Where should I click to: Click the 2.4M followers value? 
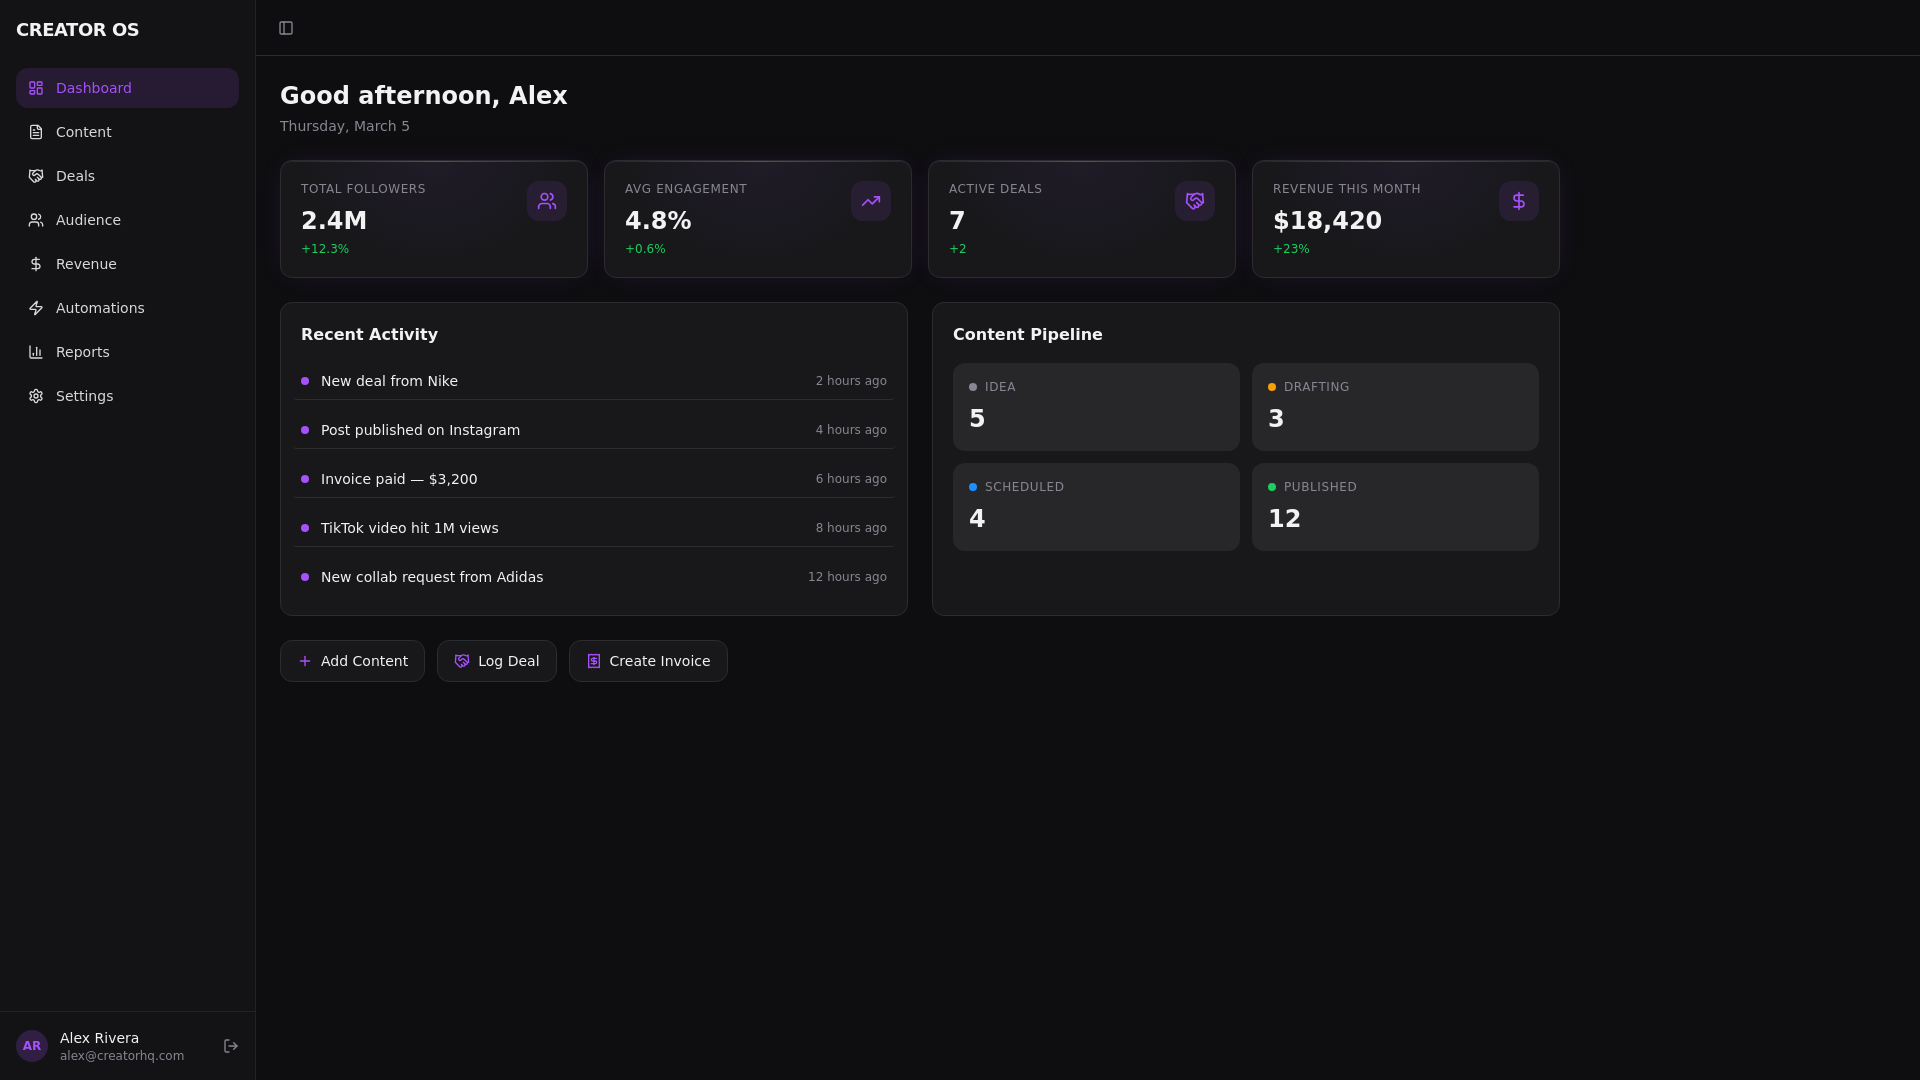click(334, 221)
